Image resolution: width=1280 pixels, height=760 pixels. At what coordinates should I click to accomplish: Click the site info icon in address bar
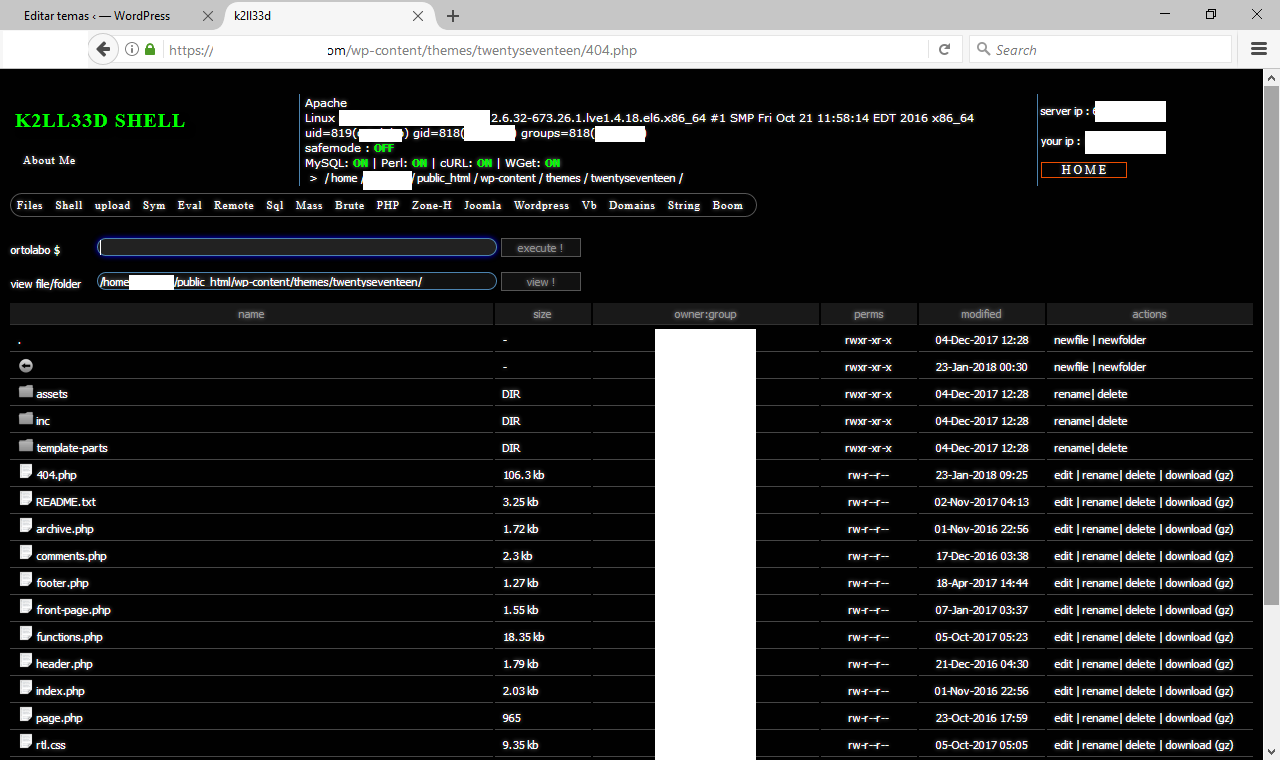pos(132,49)
